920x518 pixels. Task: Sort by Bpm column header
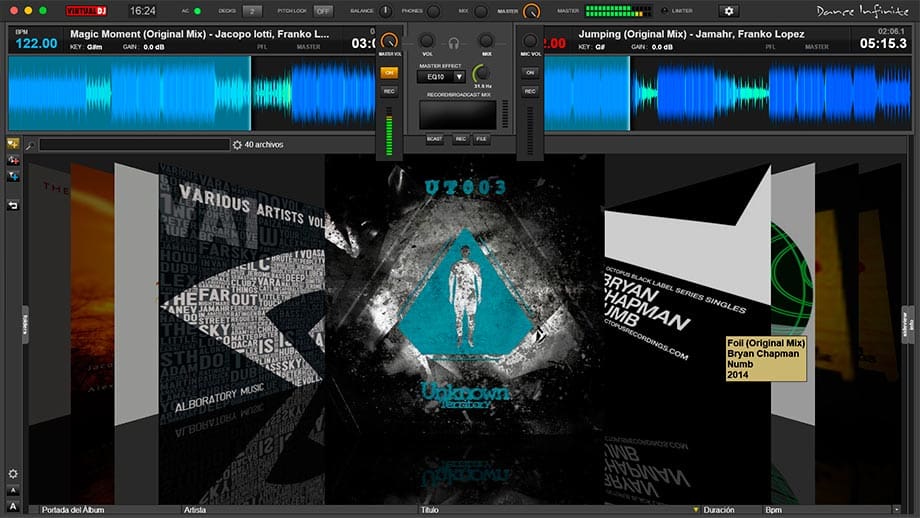tap(773, 510)
